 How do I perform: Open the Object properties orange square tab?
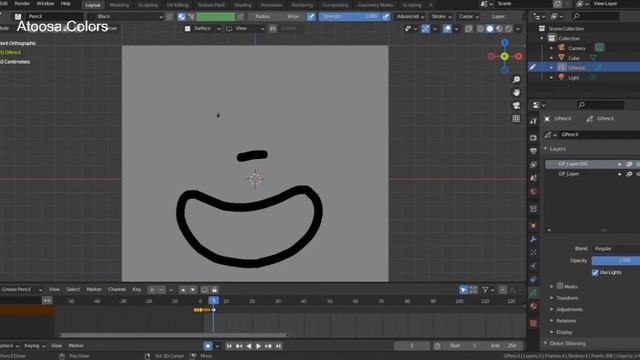click(x=533, y=226)
